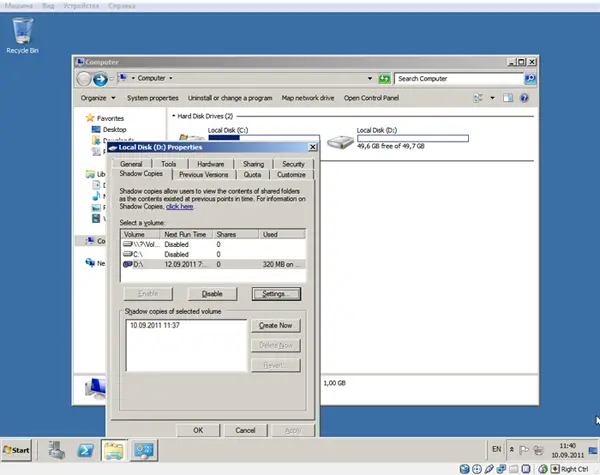Open Windows PowerShell from taskbar
Screen dimensions: 600x475
[x=85, y=450]
